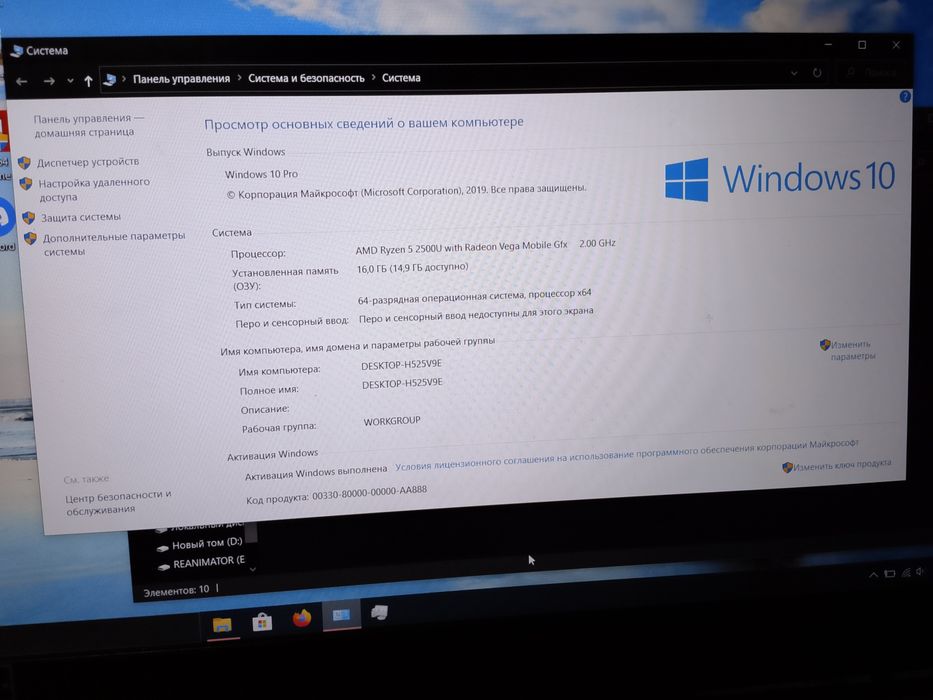Click 'Windows 10 Pro' edition text
This screenshot has width=933, height=700.
[261, 174]
